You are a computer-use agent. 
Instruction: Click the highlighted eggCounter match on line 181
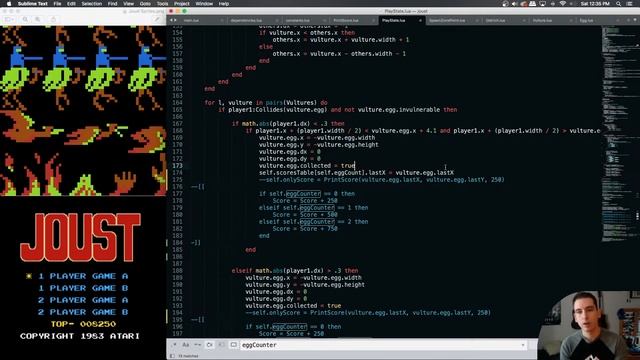click(x=317, y=222)
